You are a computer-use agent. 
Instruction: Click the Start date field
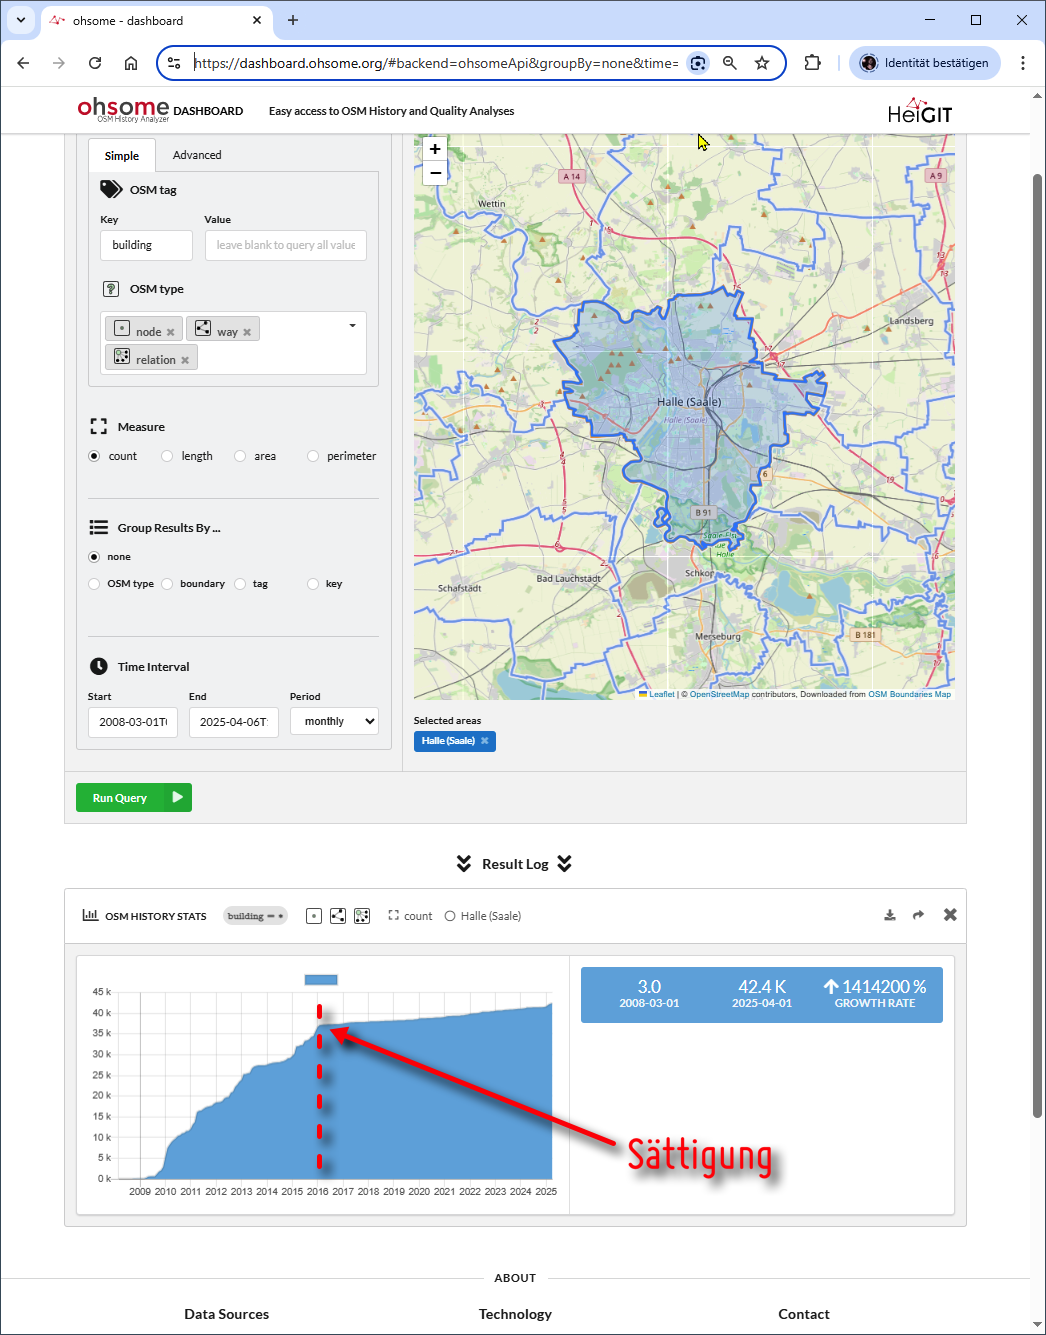[133, 722]
